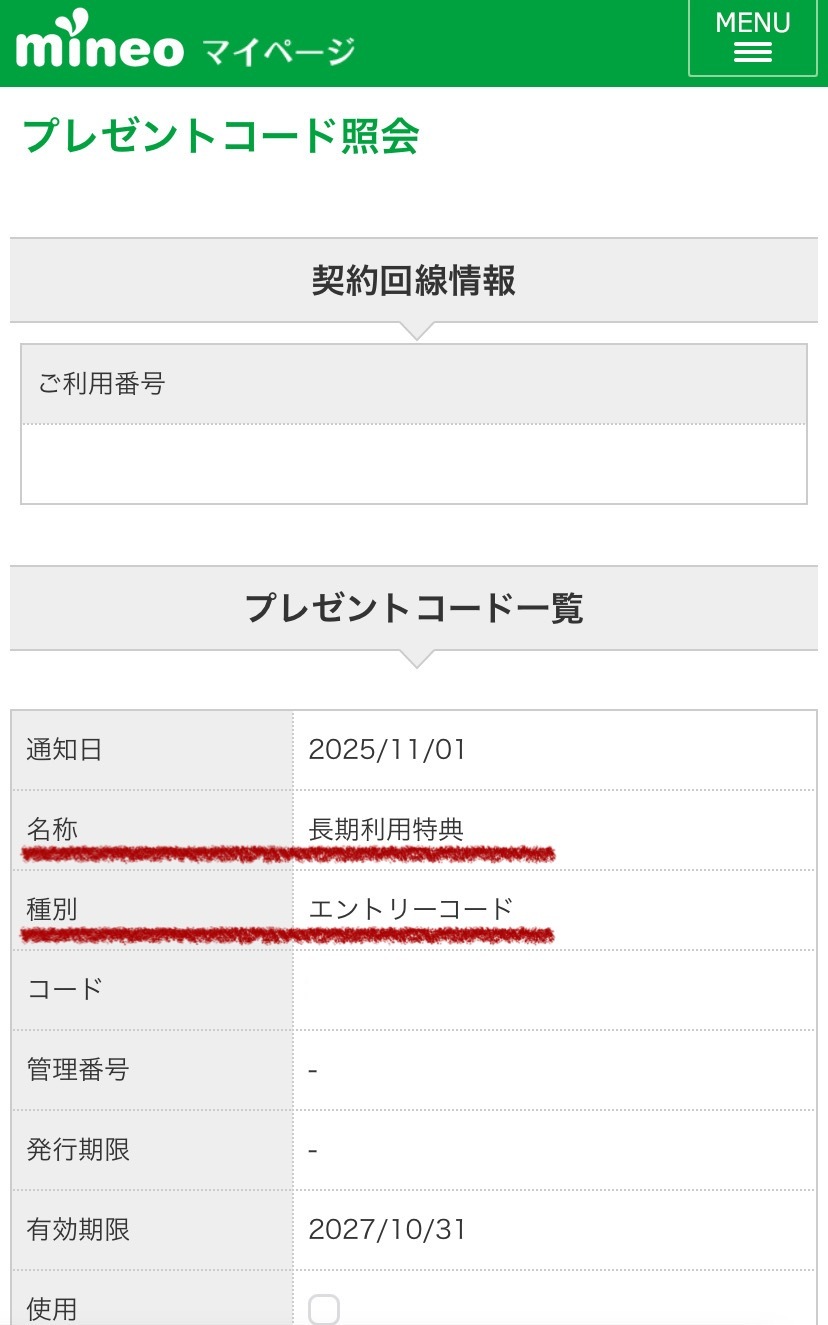Screen dimensions: 828x1325
Task: Select the 有効期限 date 2027/10/31
Action: coord(388,1230)
